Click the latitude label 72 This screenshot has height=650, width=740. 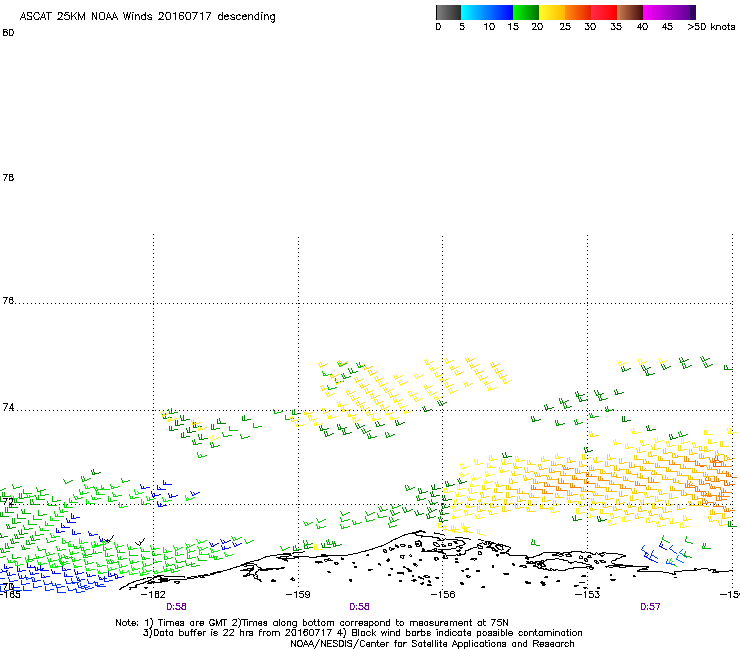[x=8, y=501]
